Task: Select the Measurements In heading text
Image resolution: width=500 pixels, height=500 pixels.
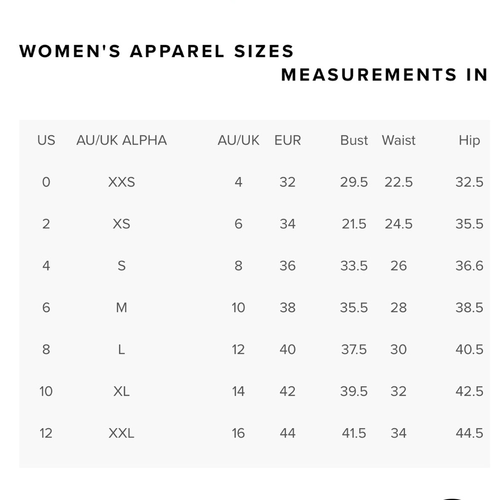Action: click(x=385, y=75)
